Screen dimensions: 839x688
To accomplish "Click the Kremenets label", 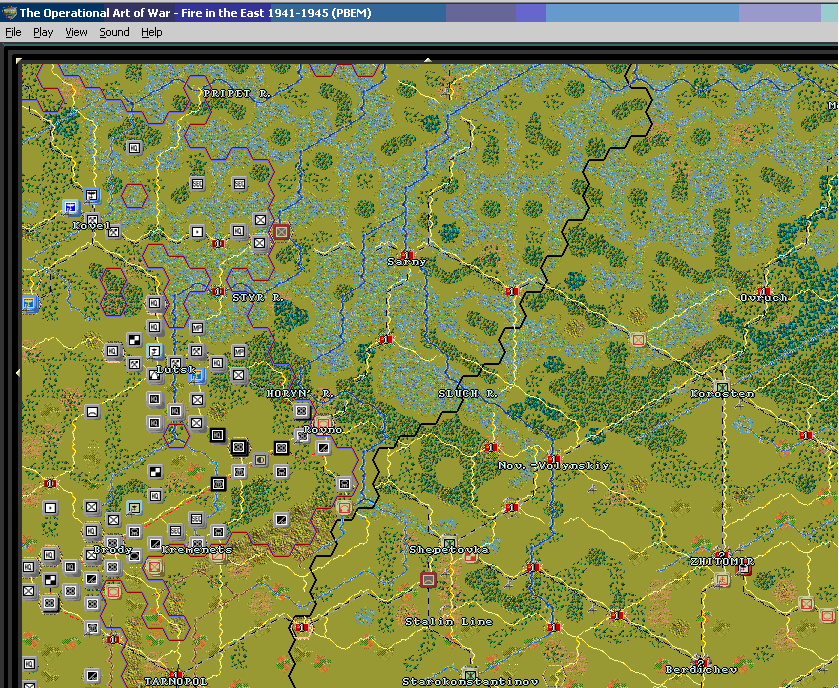I will [197, 549].
